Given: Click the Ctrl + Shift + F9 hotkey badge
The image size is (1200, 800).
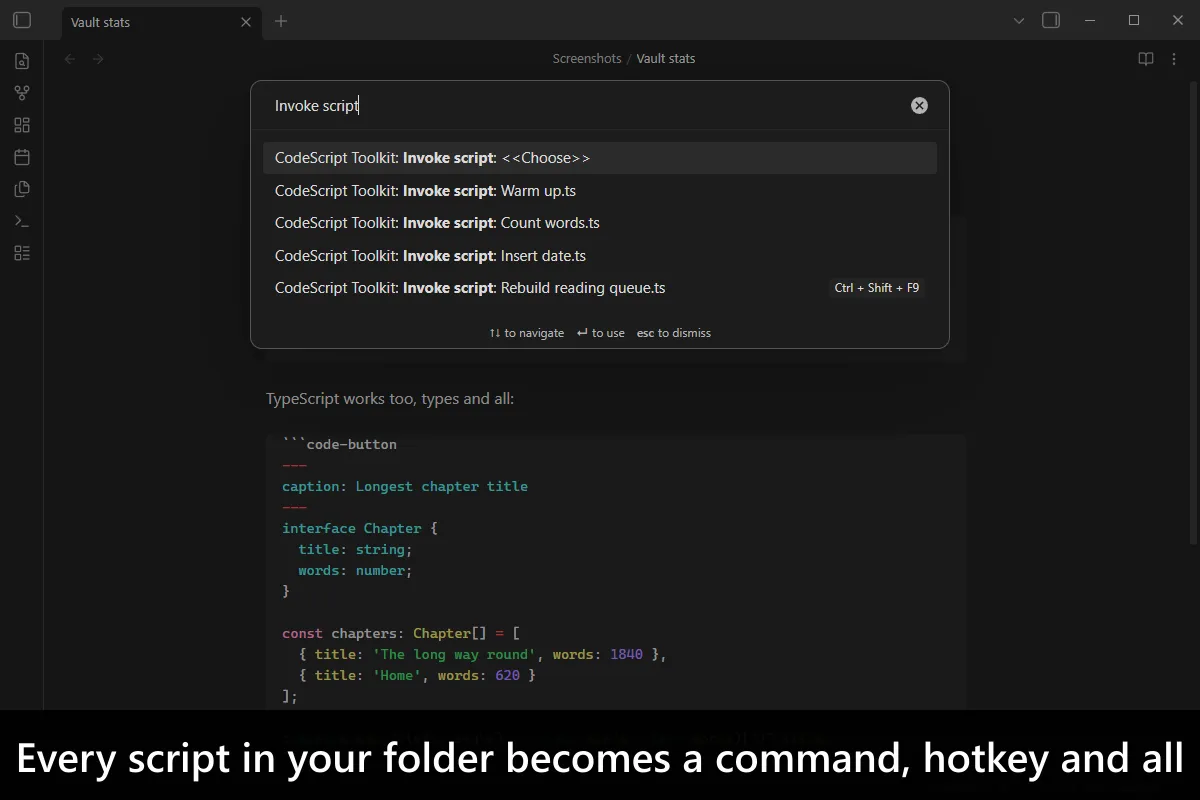Looking at the screenshot, I should [x=877, y=288].
